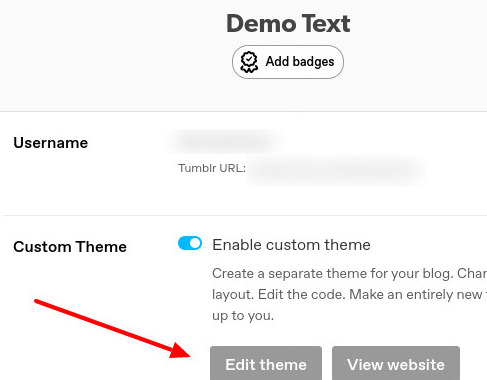Image resolution: width=487 pixels, height=380 pixels.
Task: Click the word 'badges' in the Add badges button
Action: (x=313, y=62)
